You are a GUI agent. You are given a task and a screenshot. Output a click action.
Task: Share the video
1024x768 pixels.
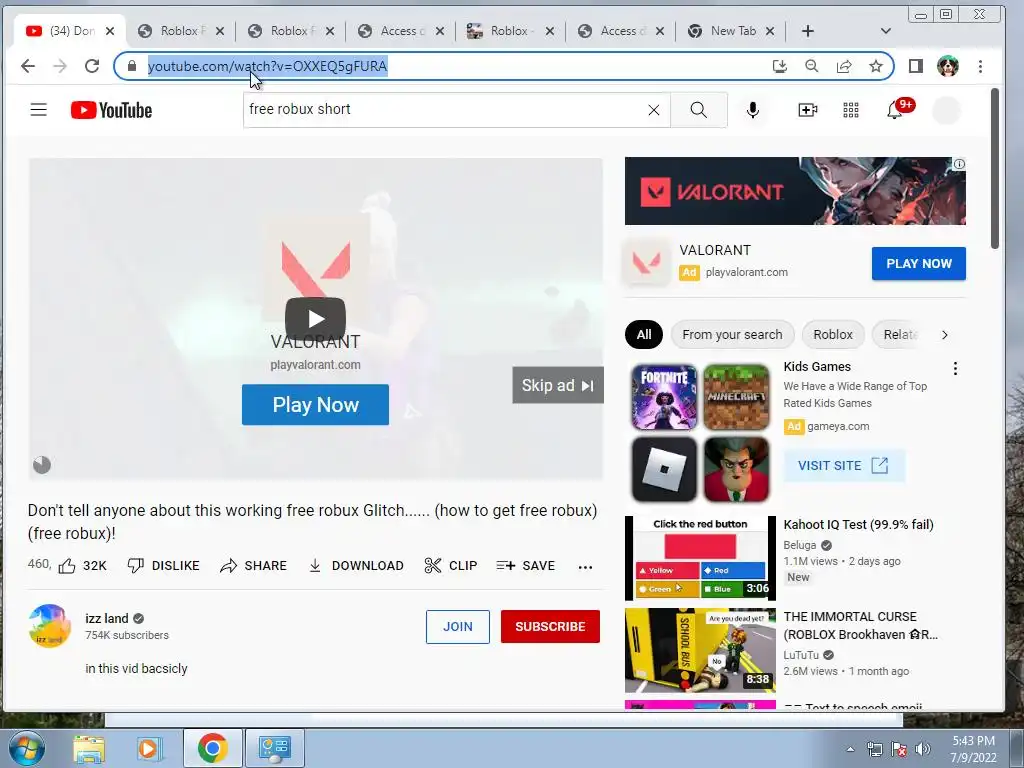coord(253,566)
